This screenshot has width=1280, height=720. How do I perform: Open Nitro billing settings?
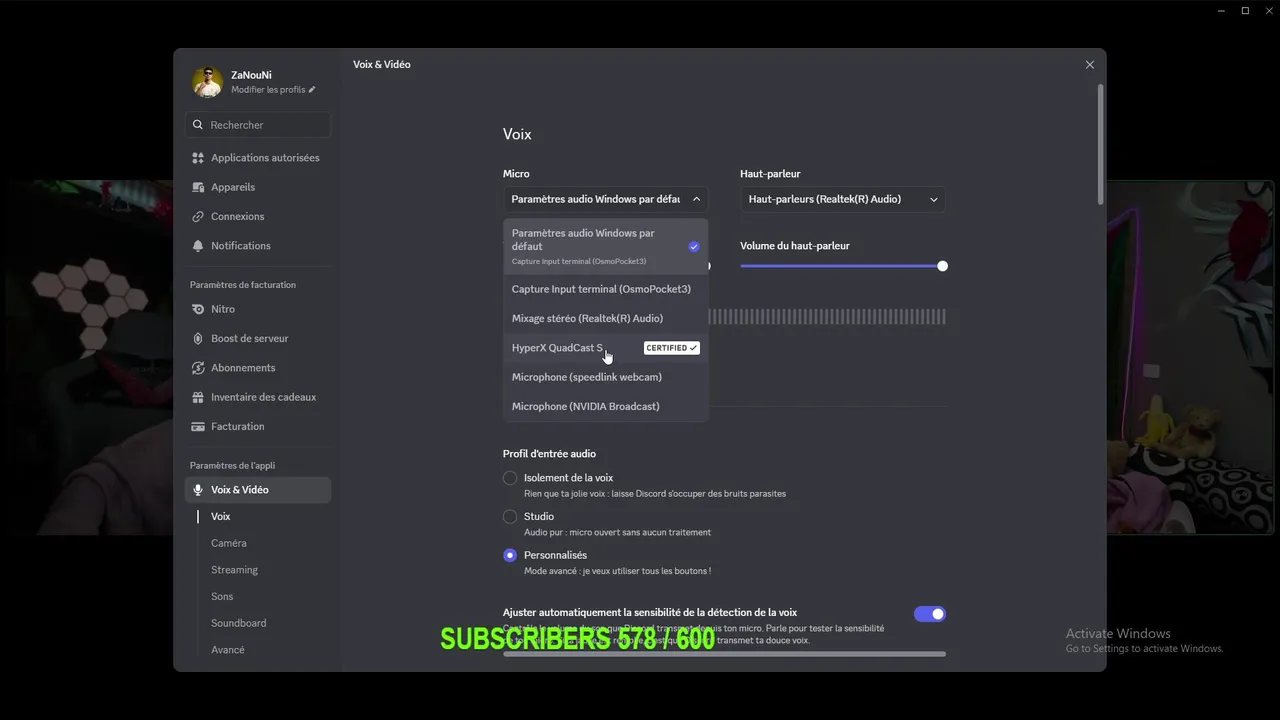[x=258, y=309]
